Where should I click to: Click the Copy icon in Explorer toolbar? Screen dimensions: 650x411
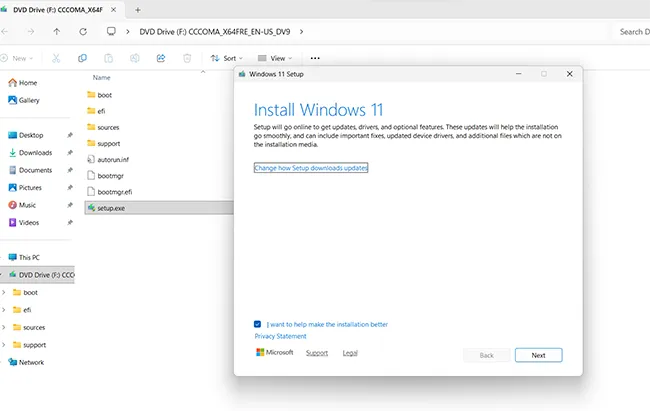(82, 58)
